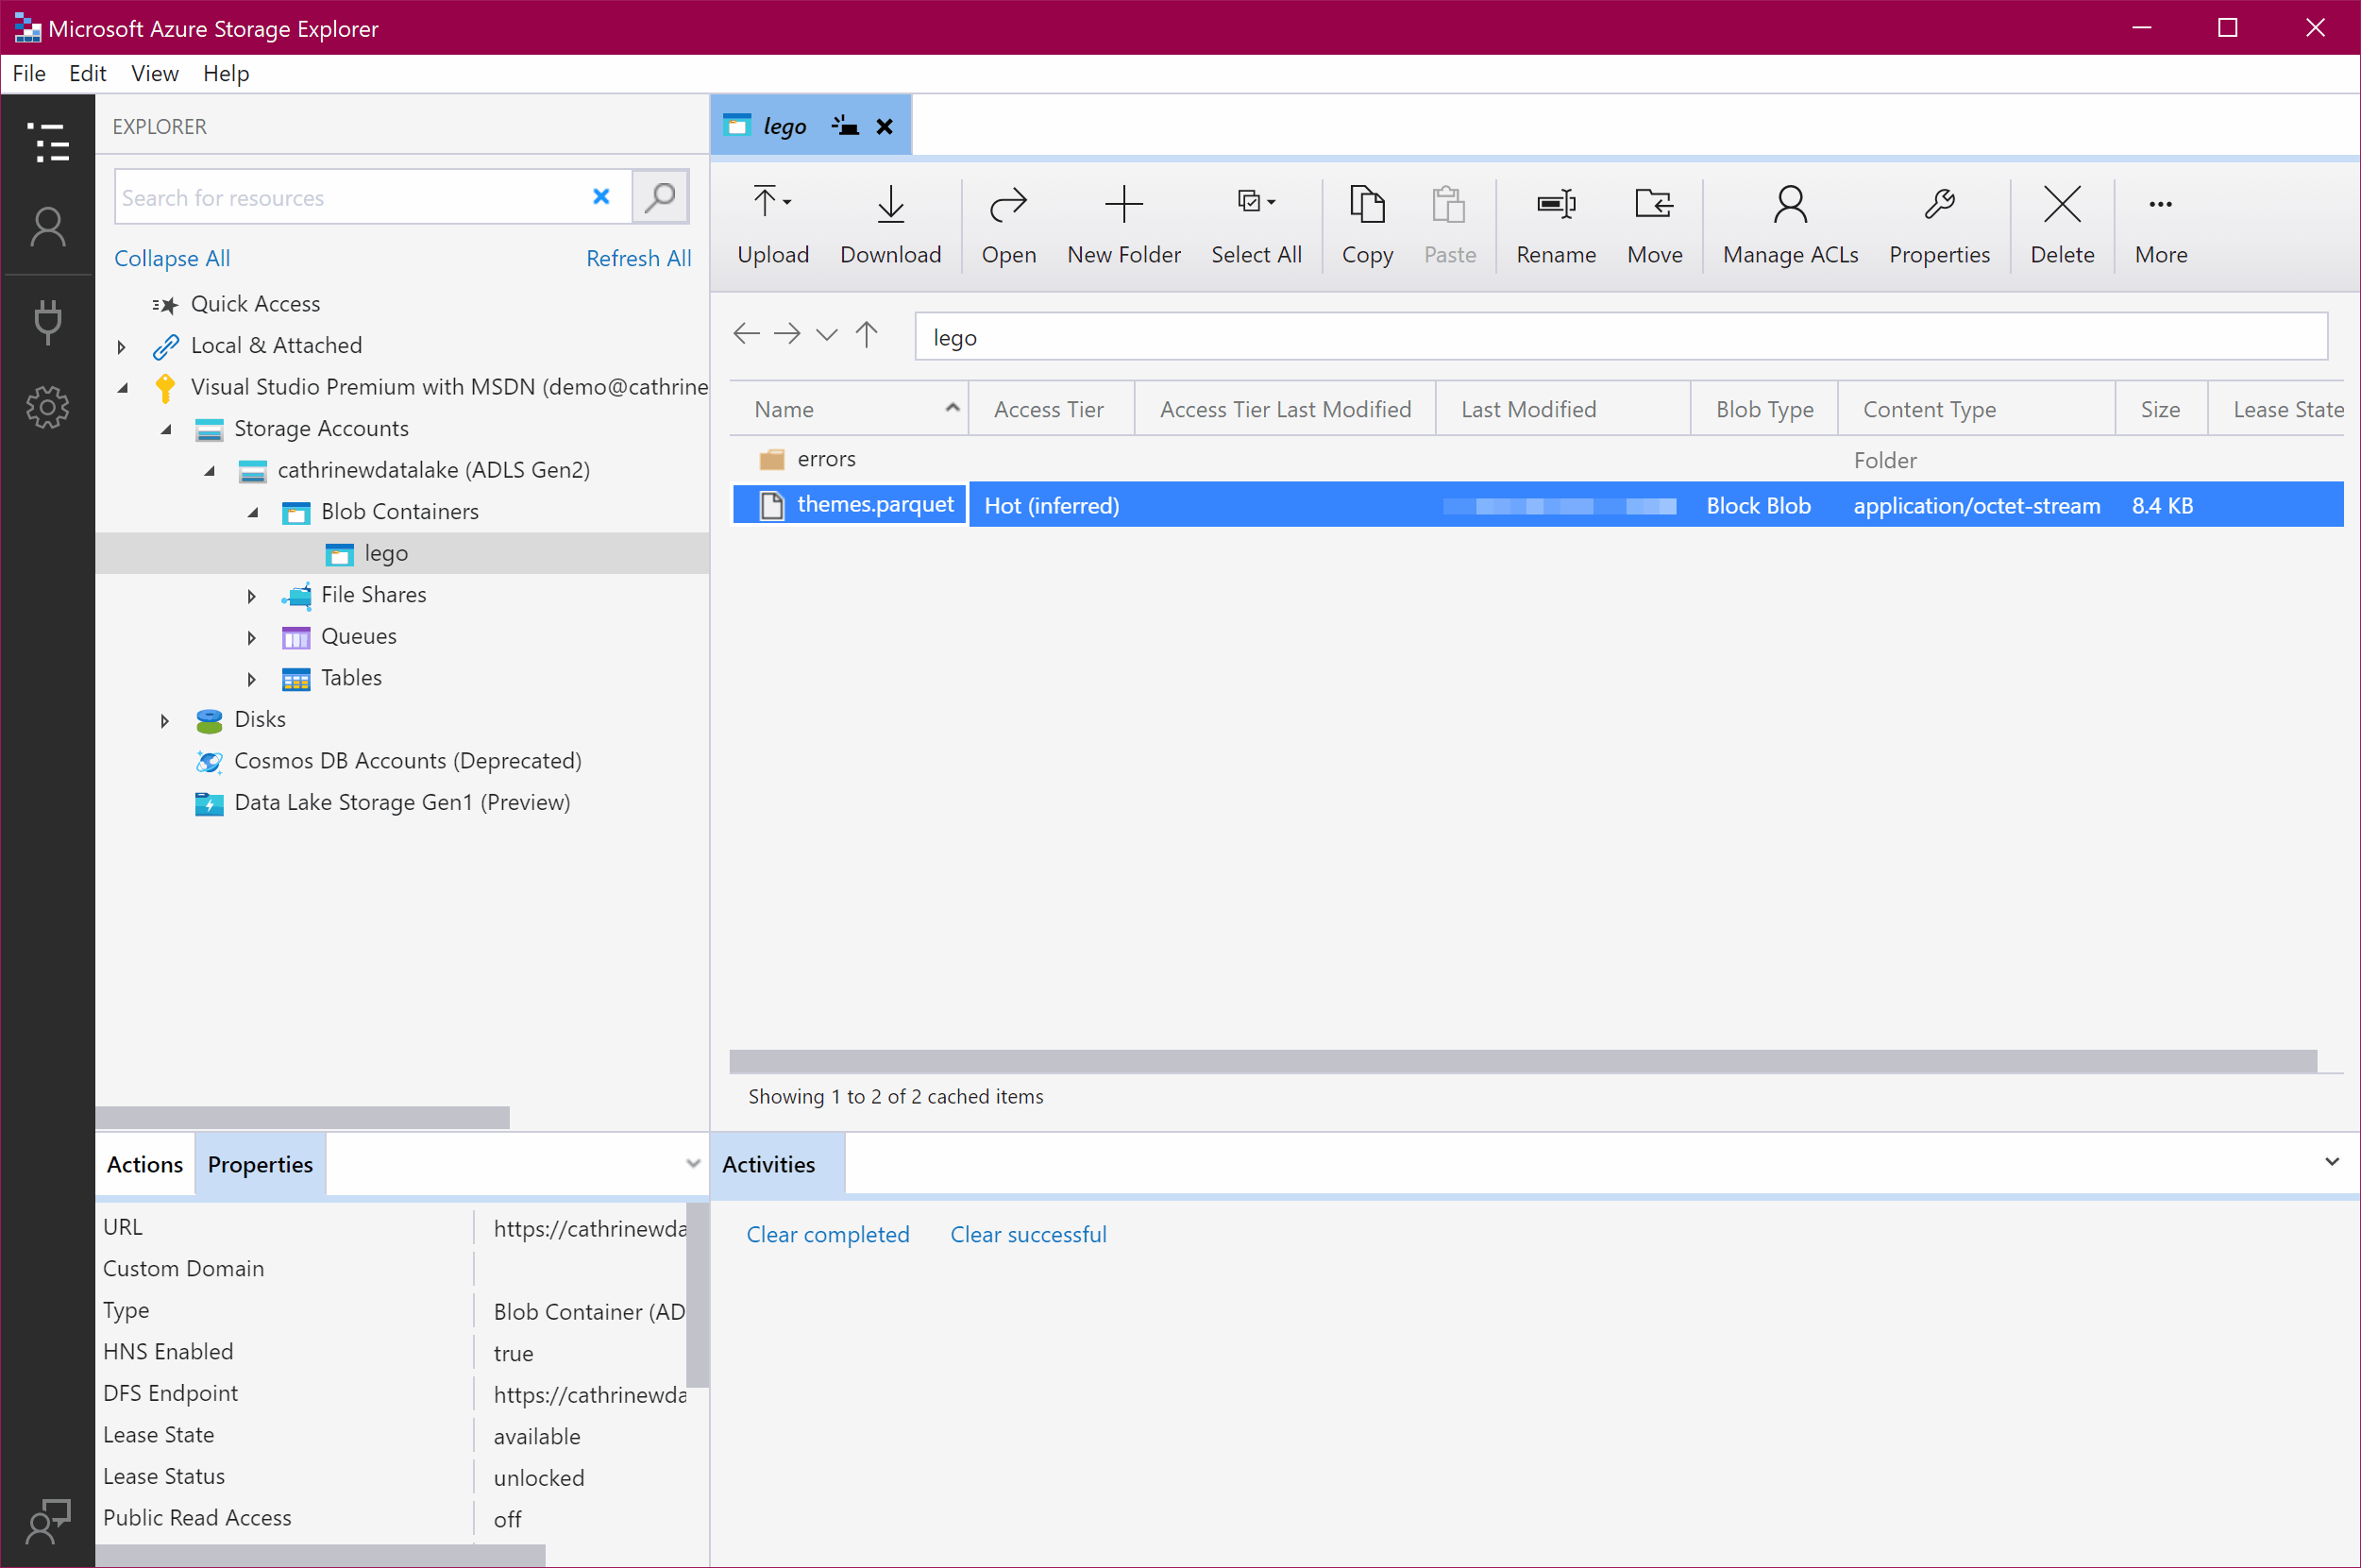Open the Account Management sidebar icon
The image size is (2361, 1568).
tap(47, 228)
